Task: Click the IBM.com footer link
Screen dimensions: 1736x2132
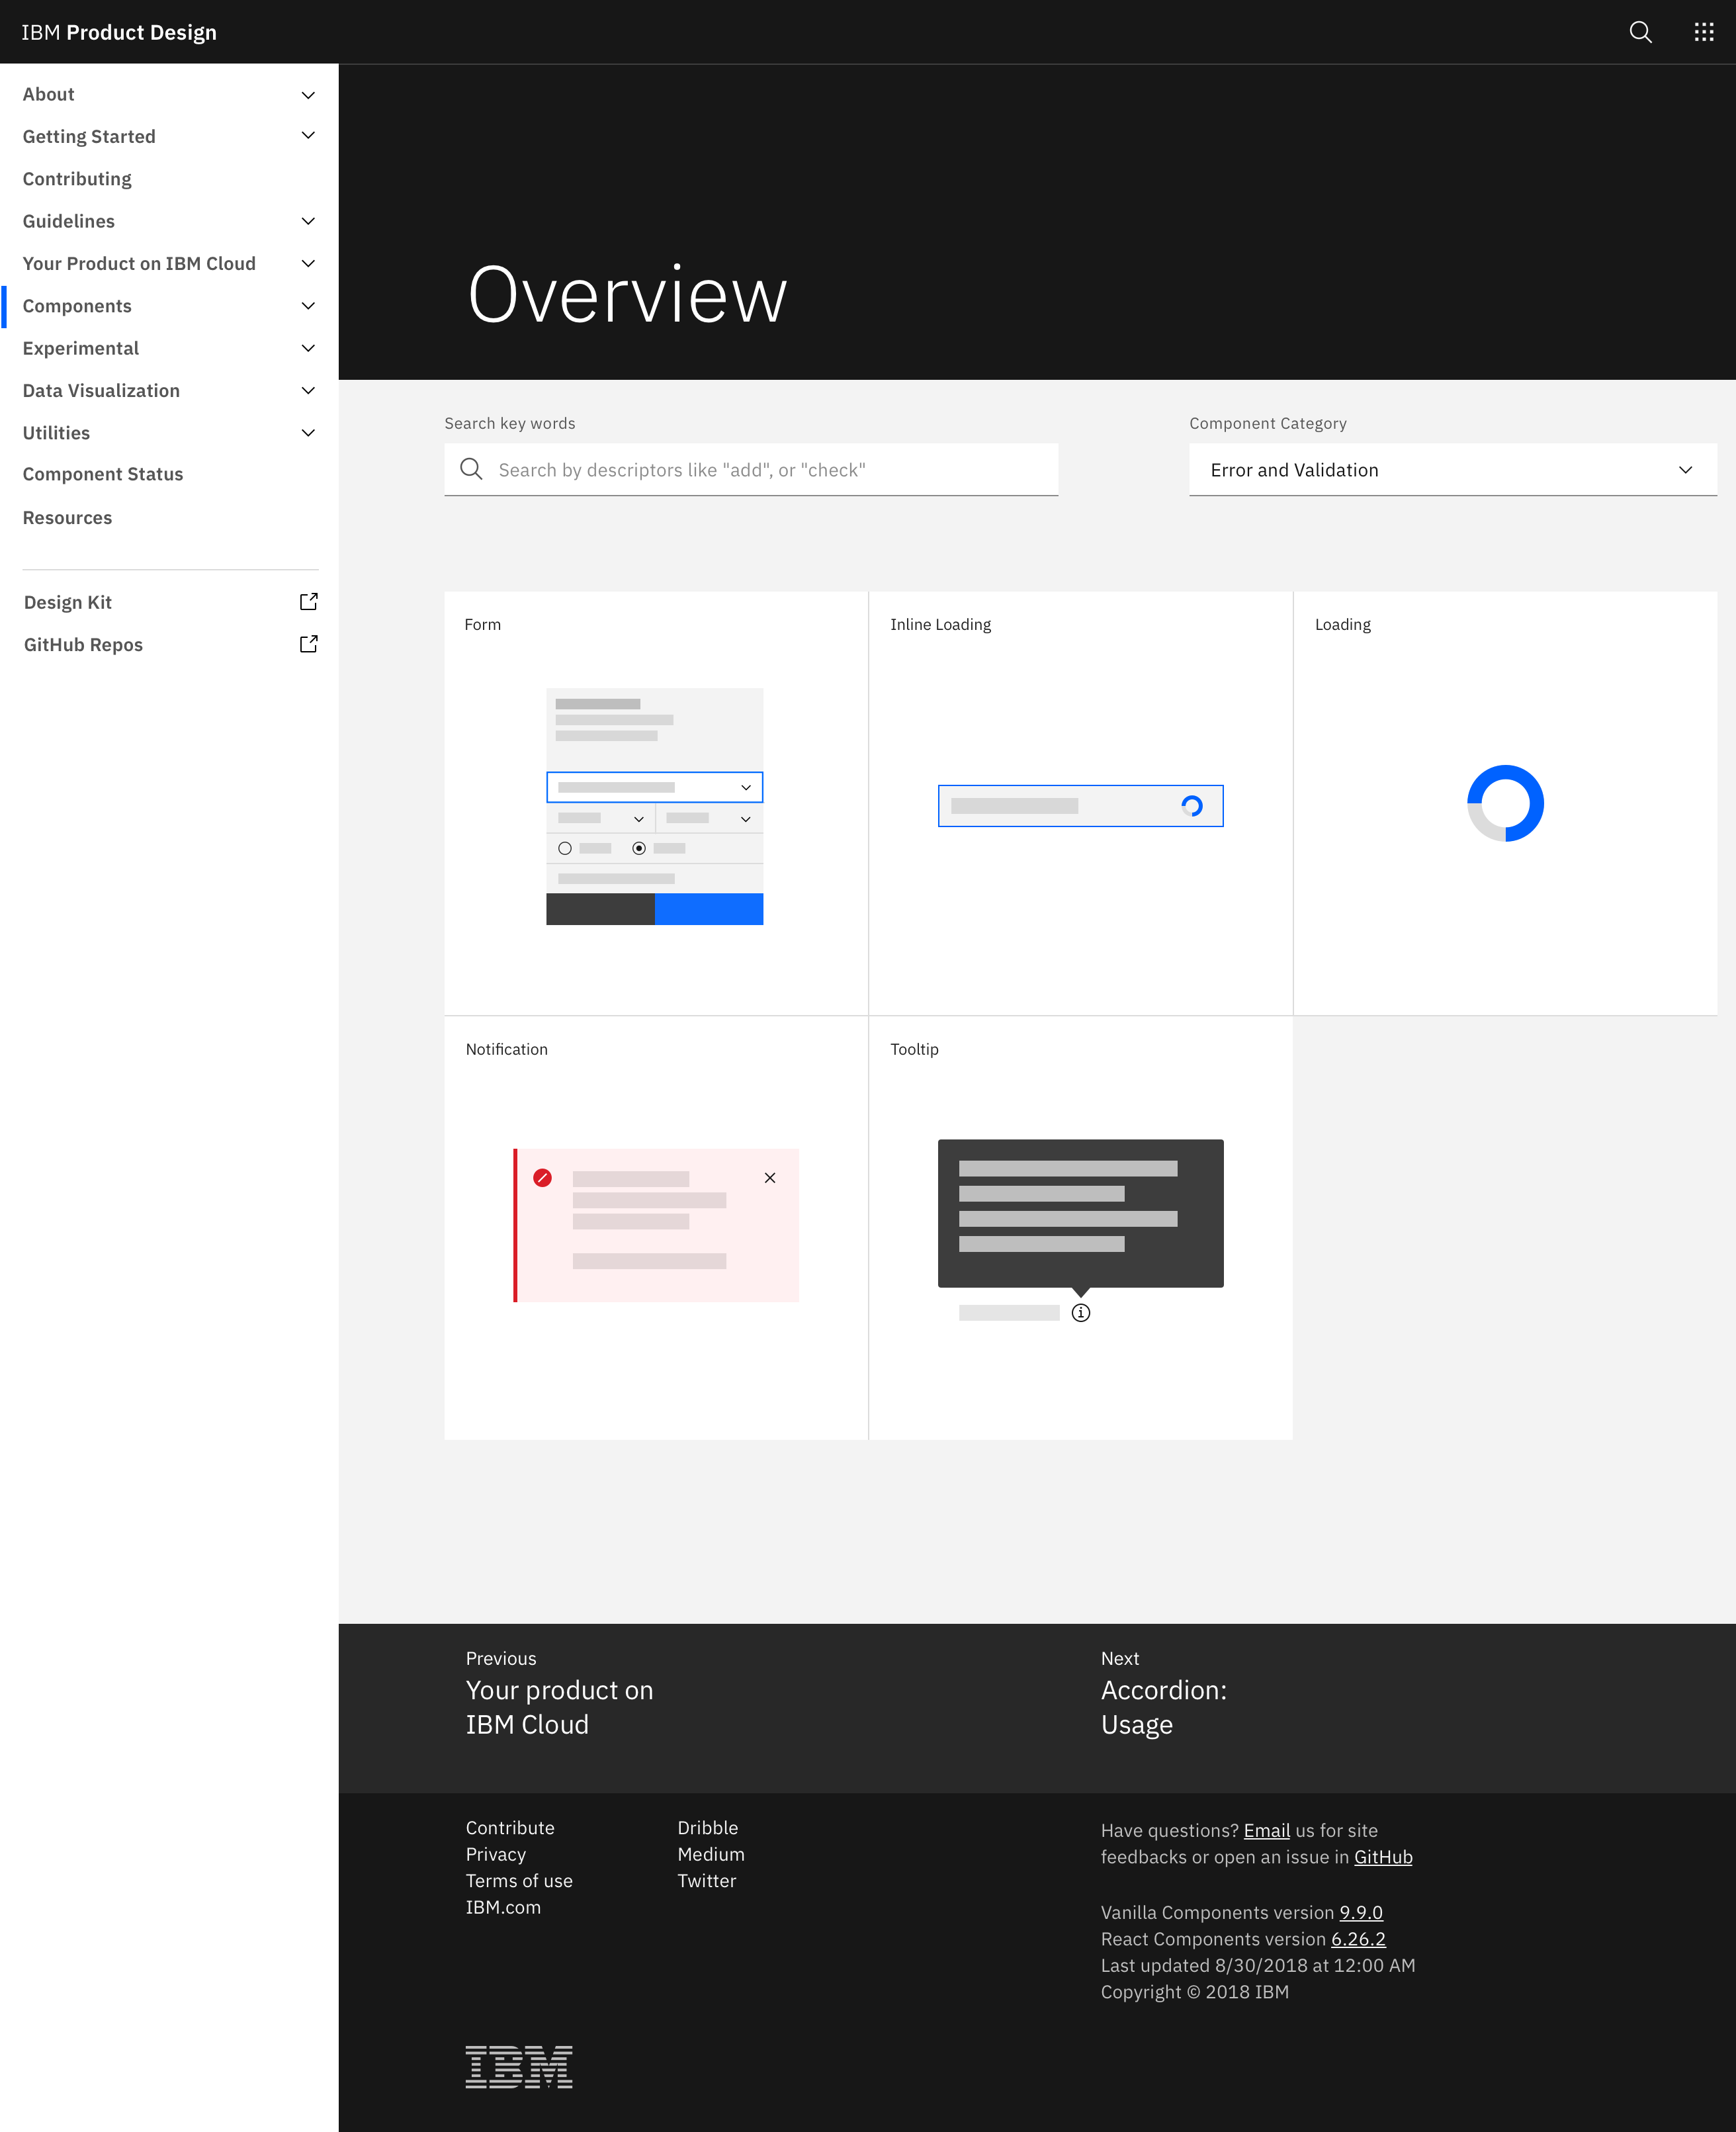Action: [503, 1907]
